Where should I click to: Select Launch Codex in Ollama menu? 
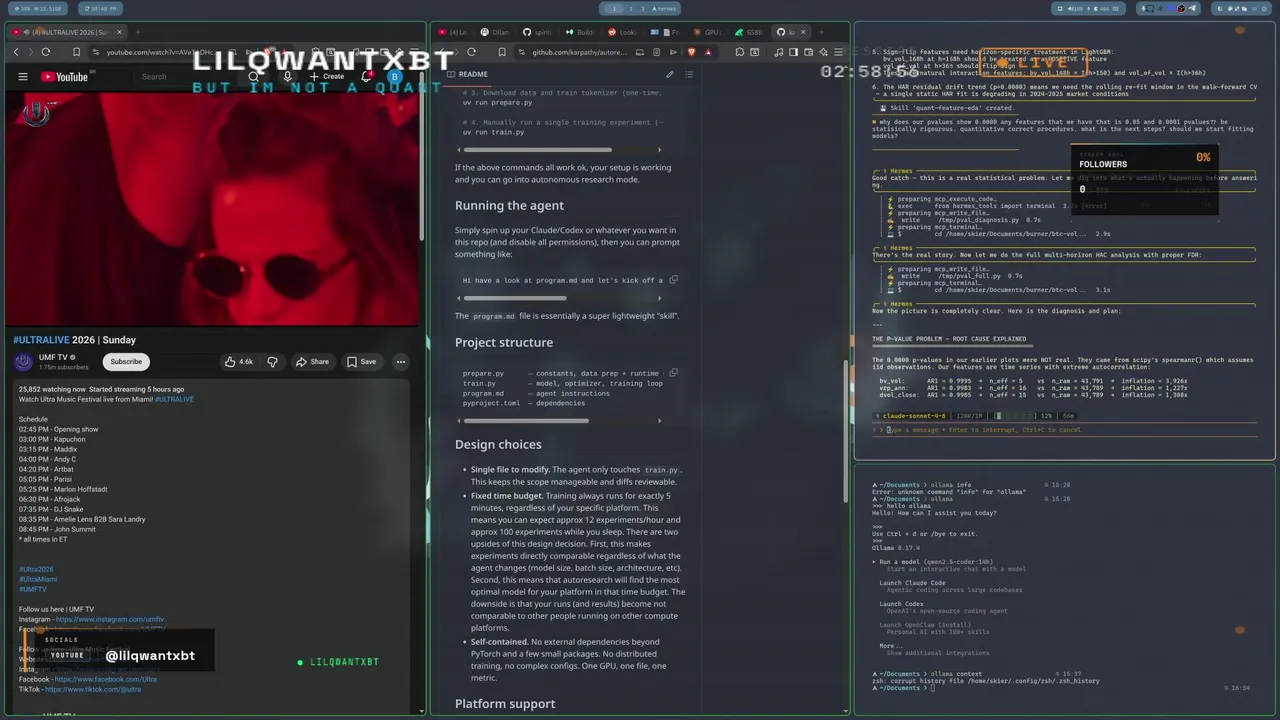click(x=901, y=604)
